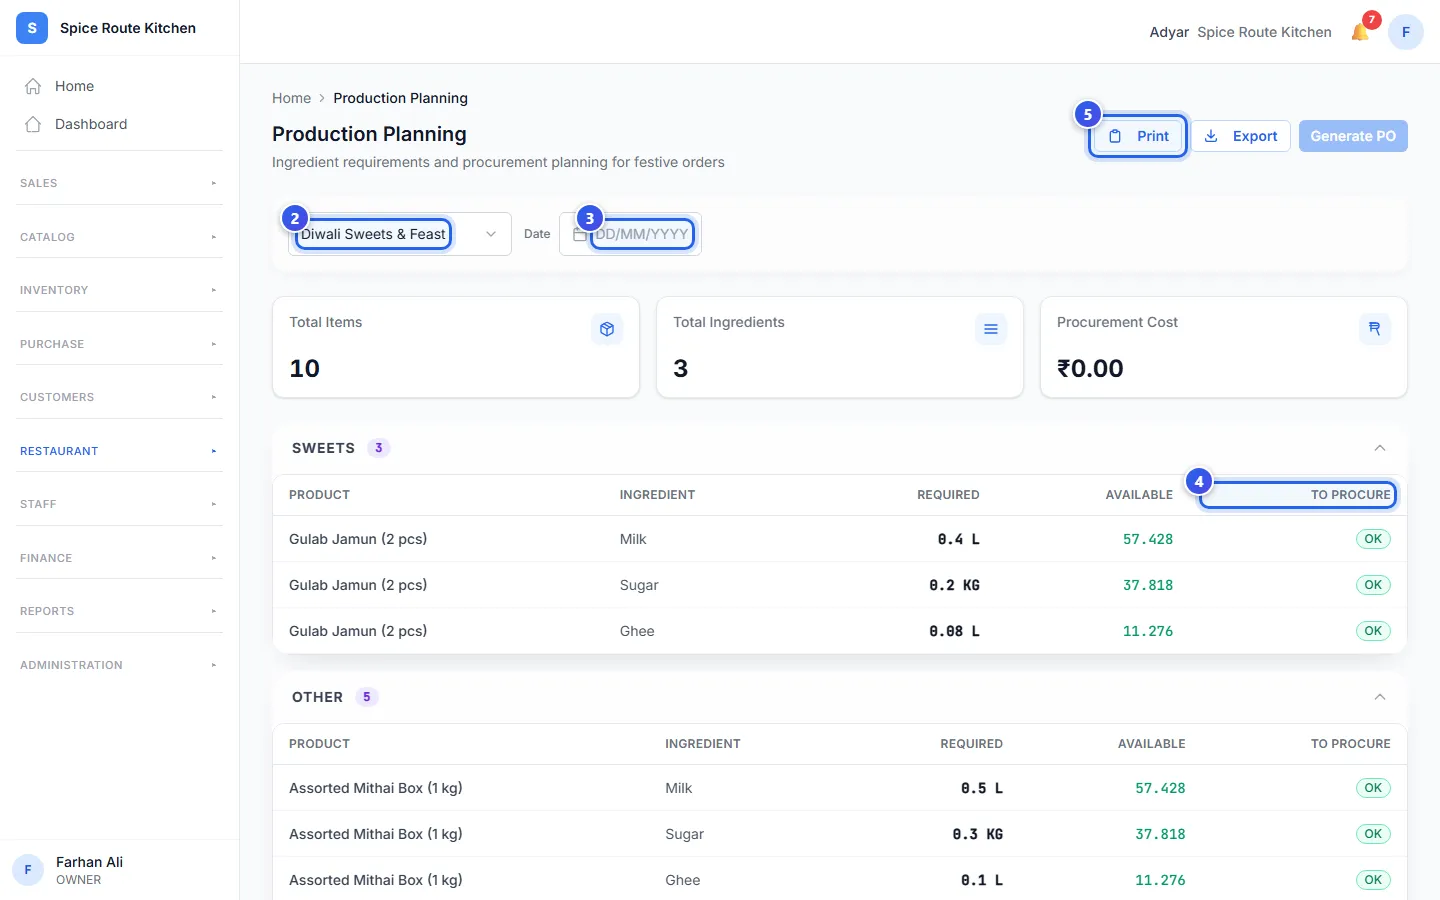Viewport: 1440px width, 900px height.
Task: Expand the Customers sidebar section
Action: click(x=119, y=397)
